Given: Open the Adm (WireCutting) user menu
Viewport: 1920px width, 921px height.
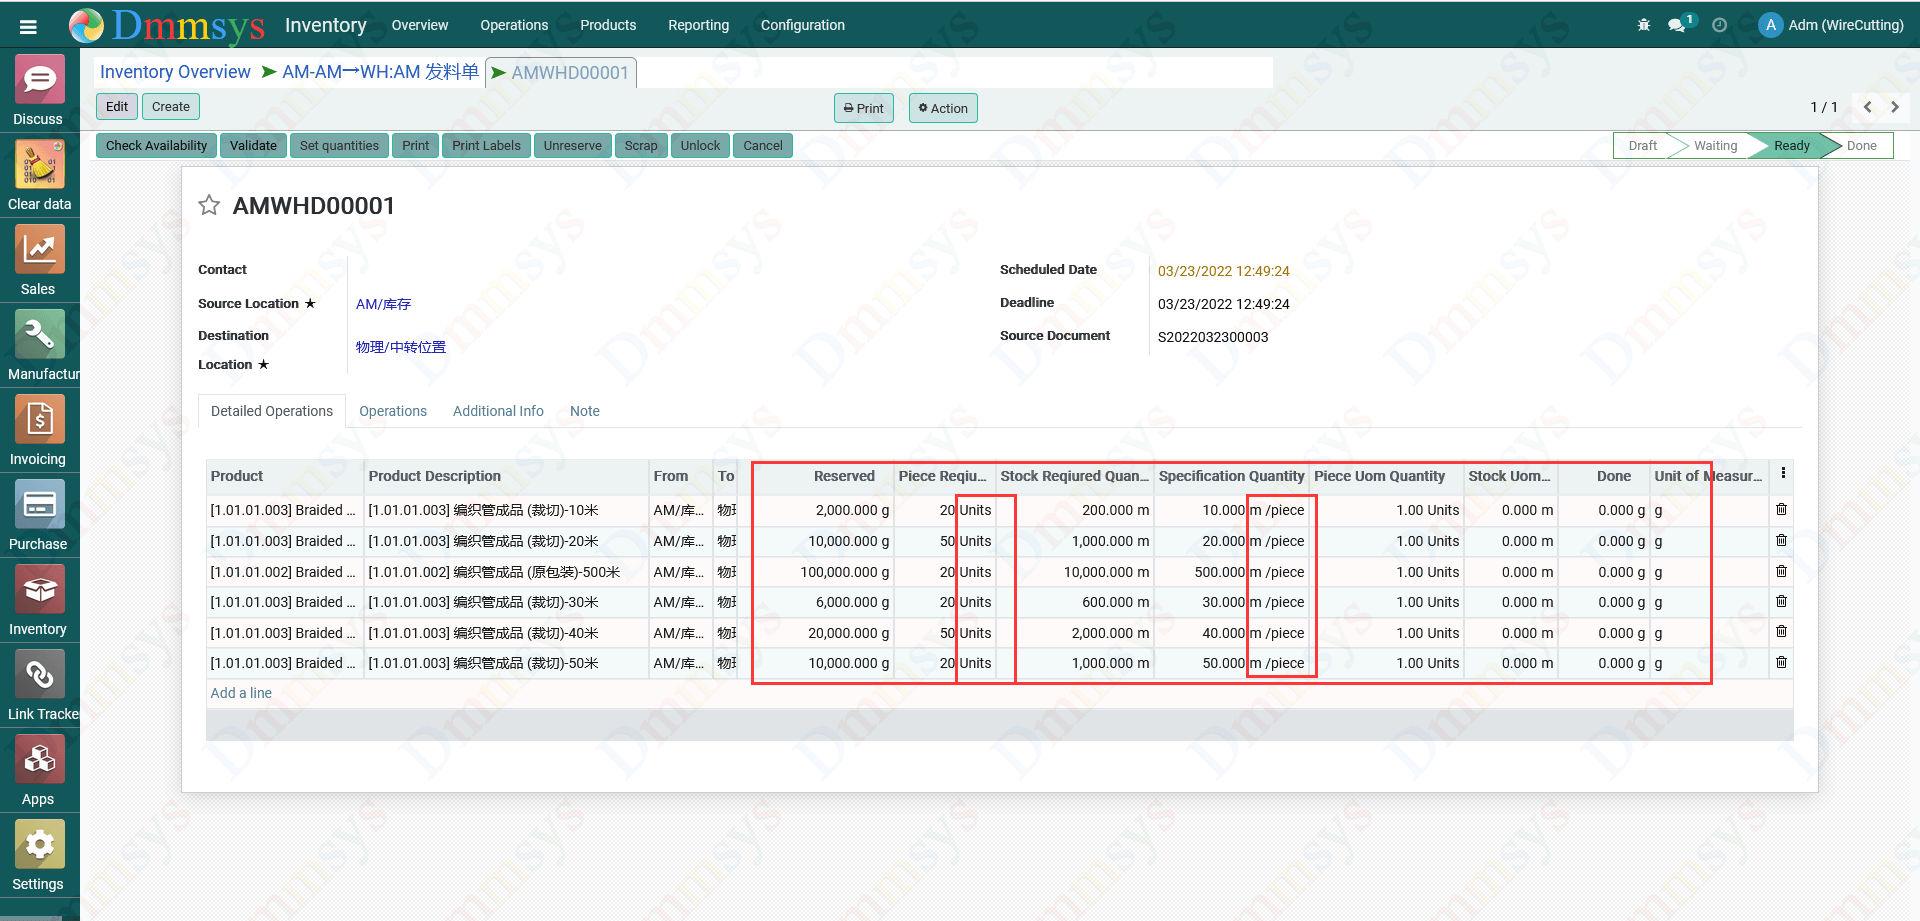Looking at the screenshot, I should coord(1832,25).
